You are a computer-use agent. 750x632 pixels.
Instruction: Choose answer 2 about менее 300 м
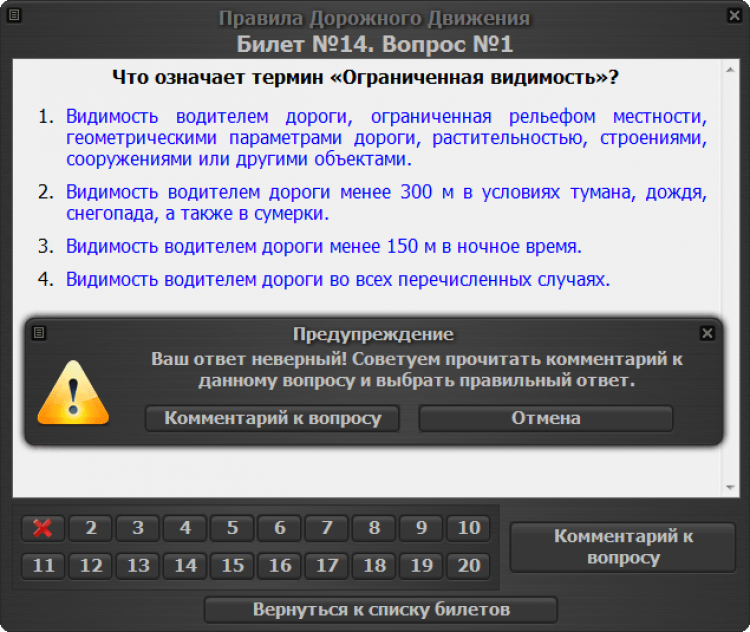tap(386, 203)
